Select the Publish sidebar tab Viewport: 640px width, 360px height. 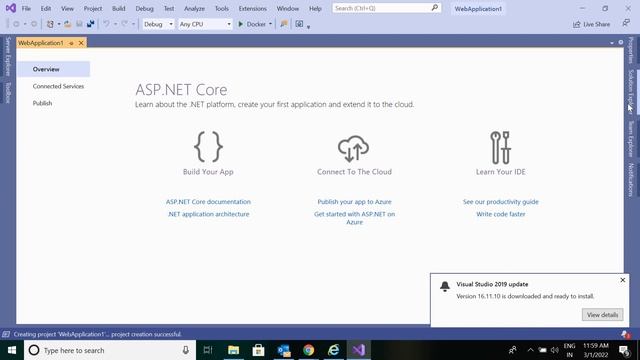pos(42,103)
